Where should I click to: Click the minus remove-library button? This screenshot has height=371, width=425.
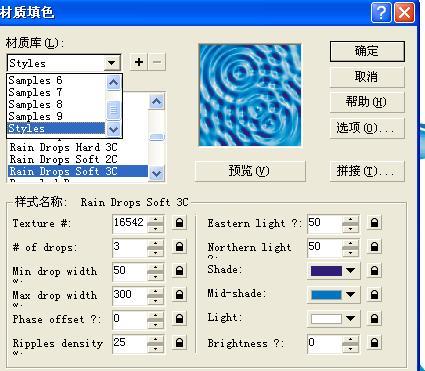click(x=157, y=62)
